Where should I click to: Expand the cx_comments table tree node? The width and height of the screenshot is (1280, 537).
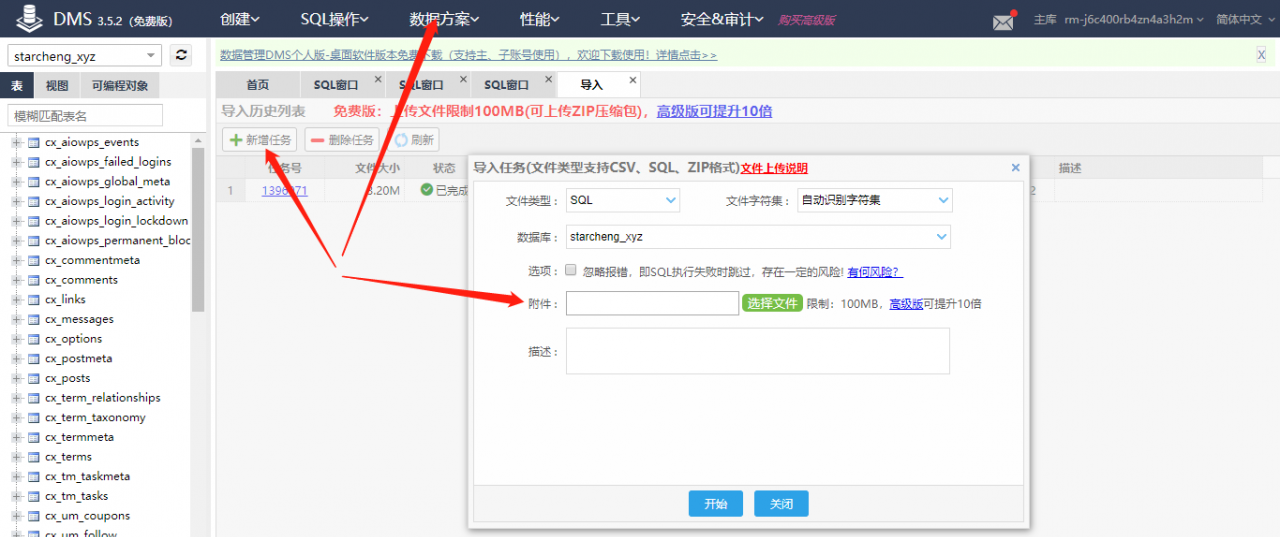(16, 280)
